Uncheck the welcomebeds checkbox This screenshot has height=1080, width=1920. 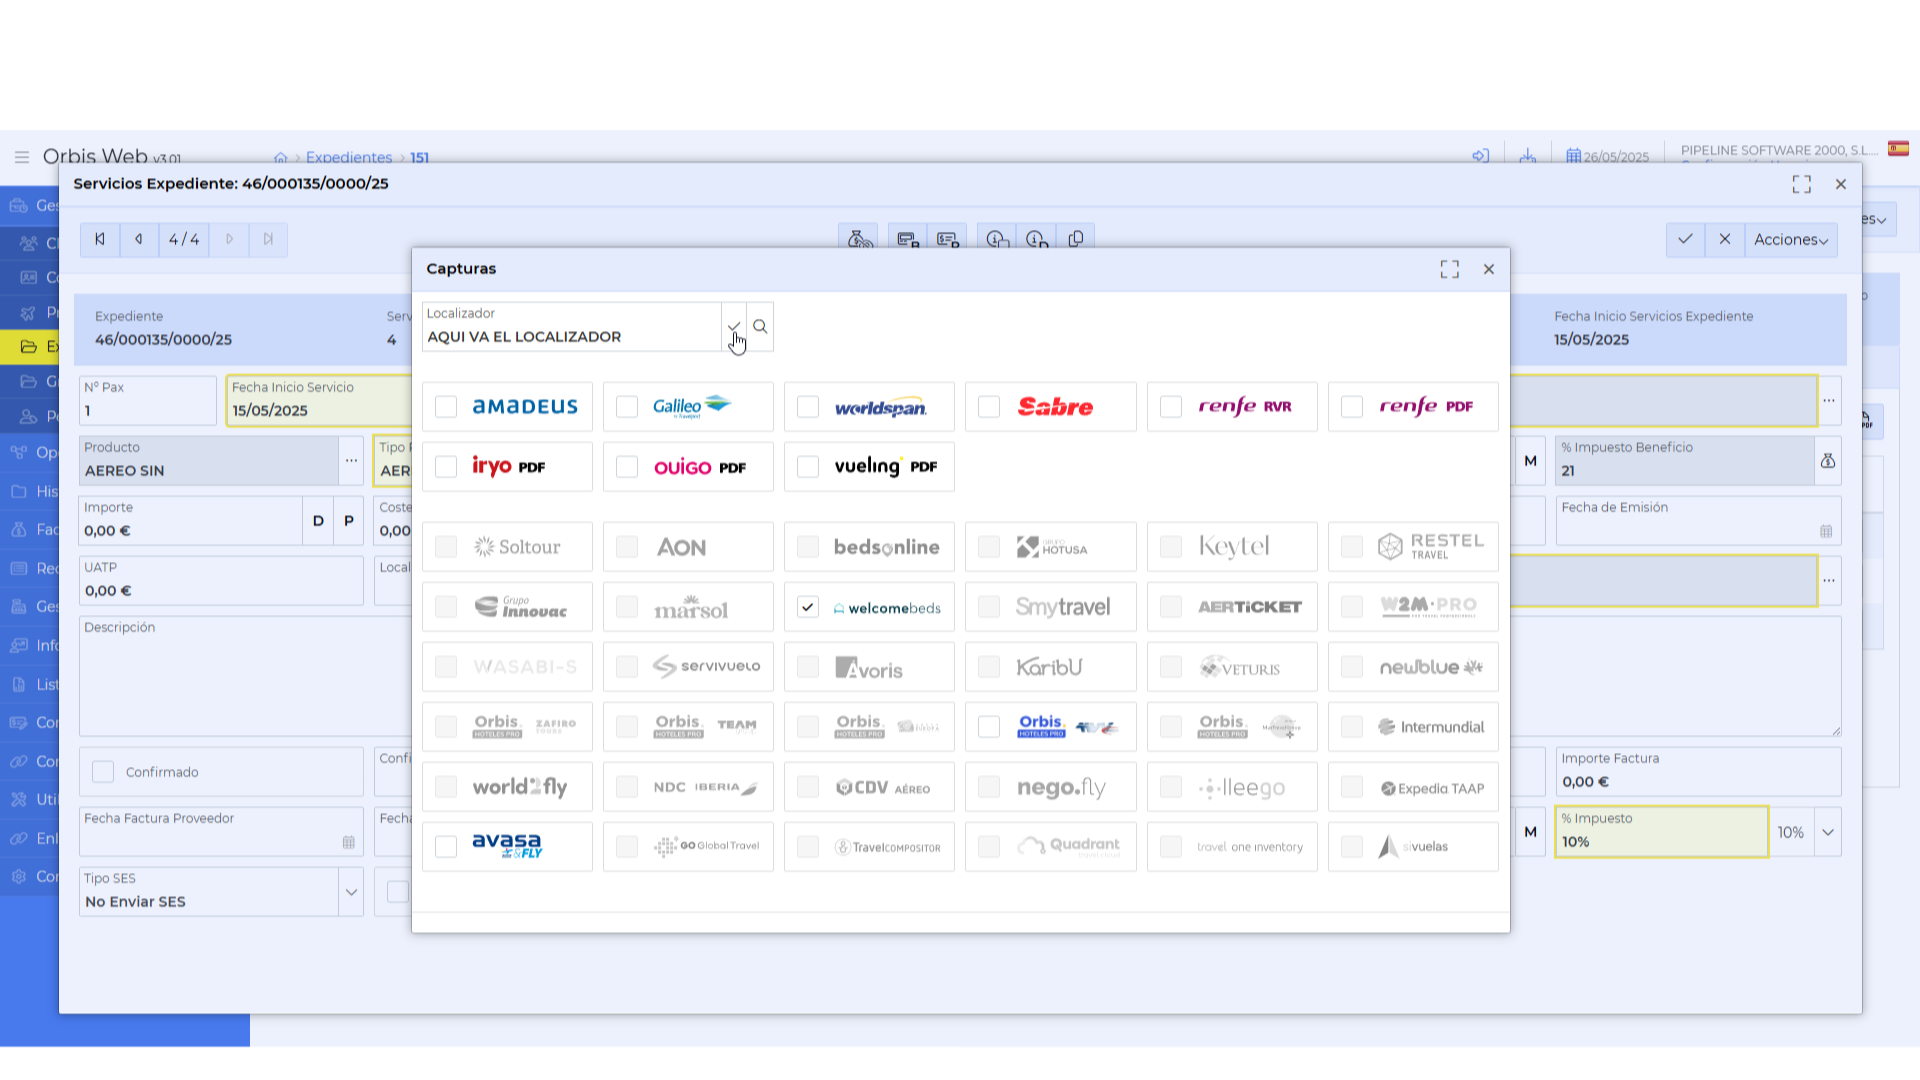(808, 607)
